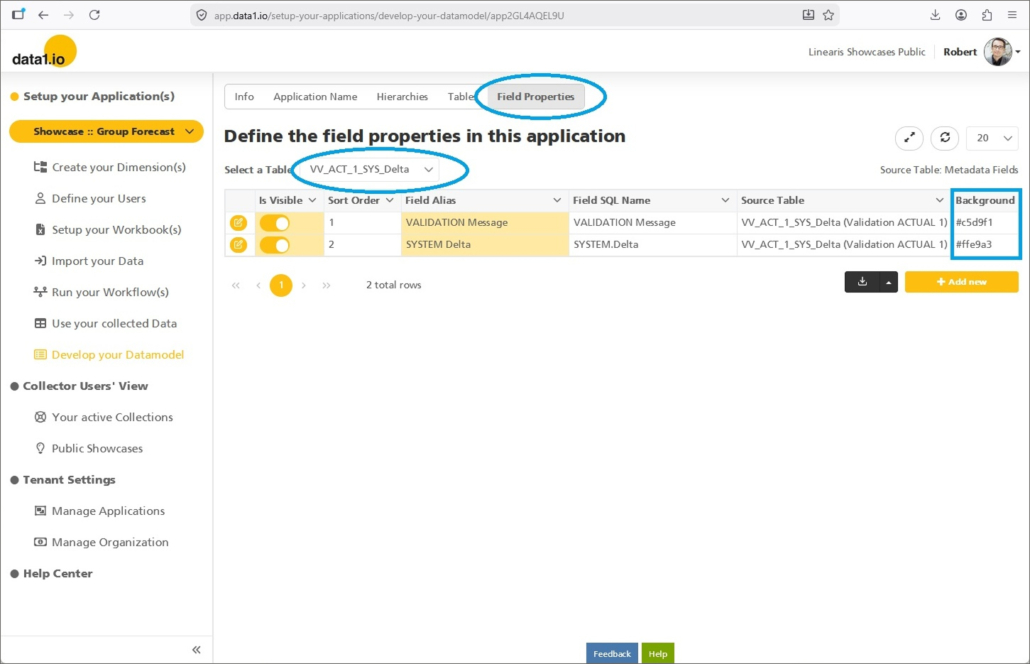Click the Add new button
The height and width of the screenshot is (664, 1030).
pyautogui.click(x=961, y=283)
